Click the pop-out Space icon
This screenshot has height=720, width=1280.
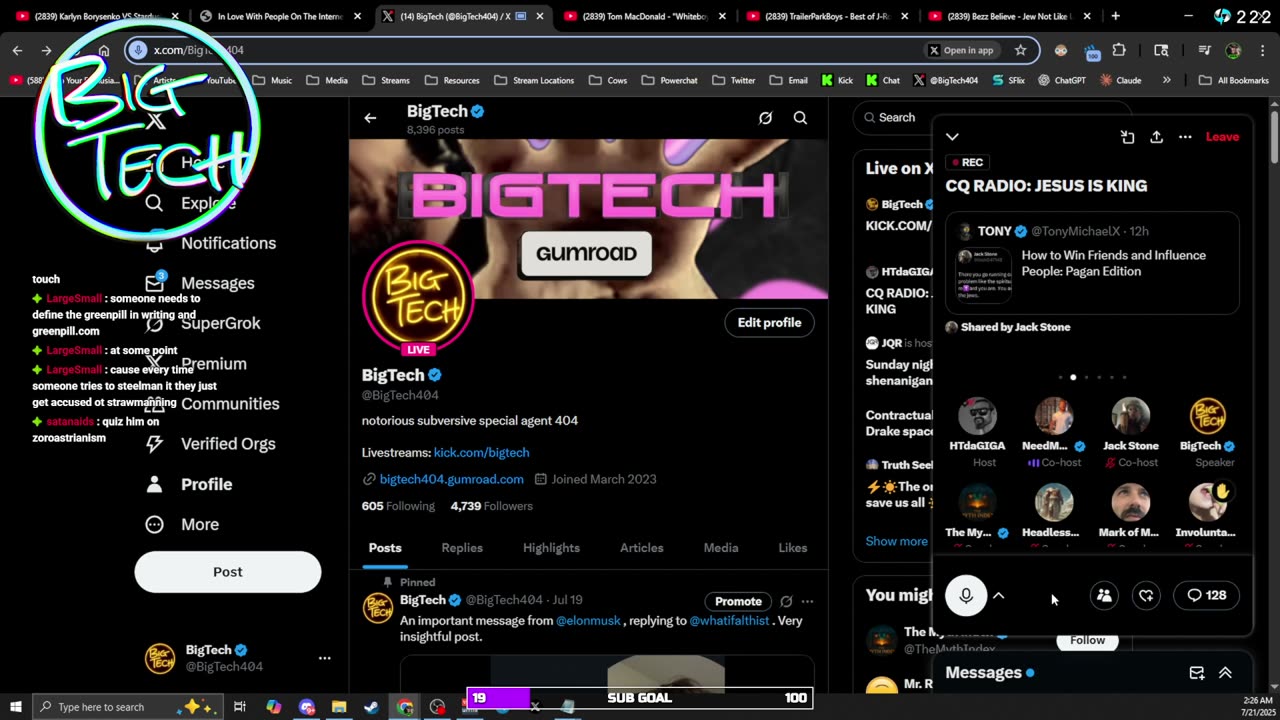[1127, 137]
